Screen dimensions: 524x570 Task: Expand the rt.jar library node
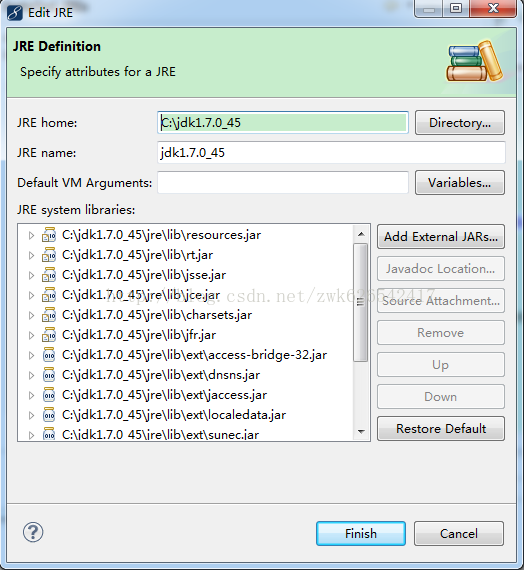tap(31, 256)
